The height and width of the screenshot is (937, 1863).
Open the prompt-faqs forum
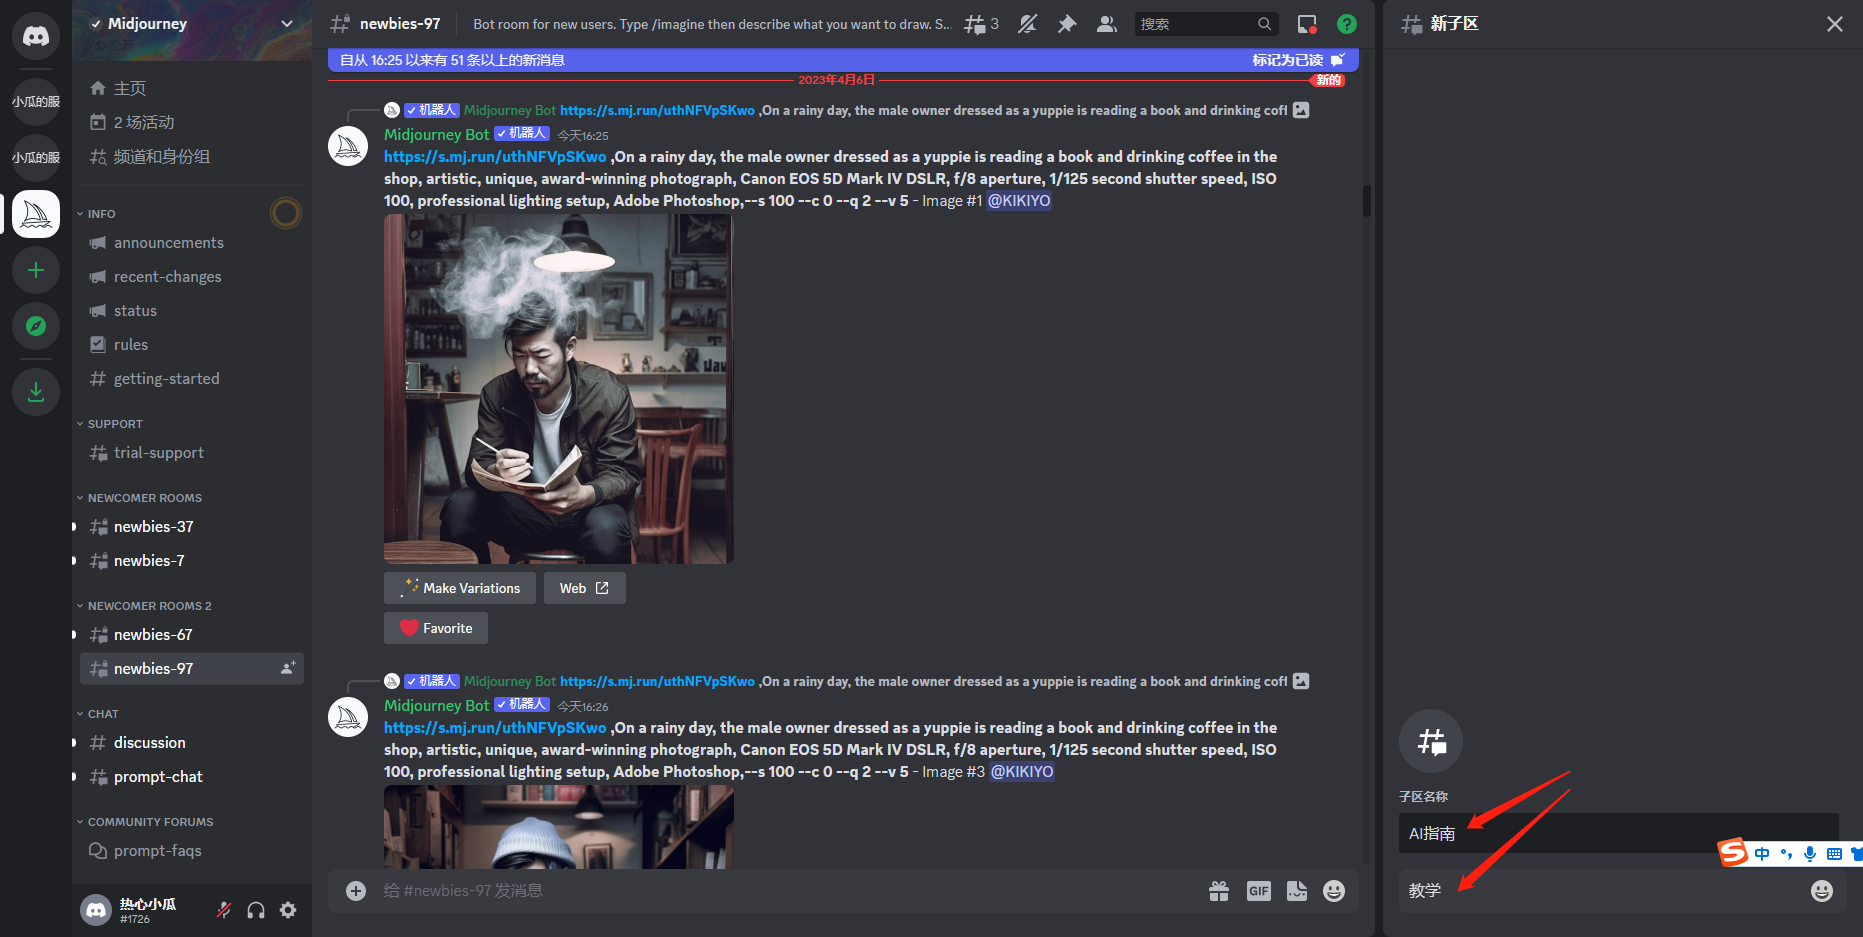[x=192, y=851]
